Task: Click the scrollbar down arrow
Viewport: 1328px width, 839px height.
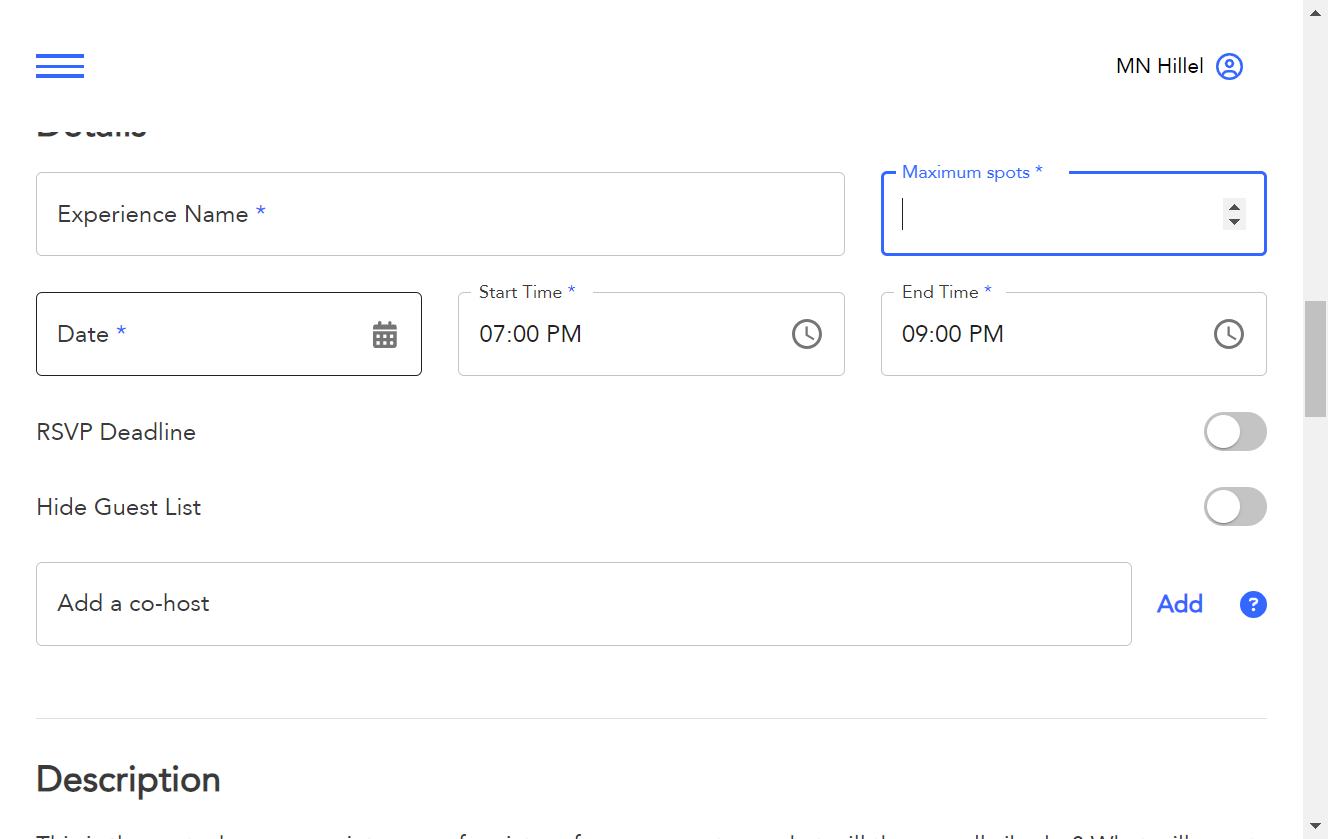Action: [x=1316, y=827]
